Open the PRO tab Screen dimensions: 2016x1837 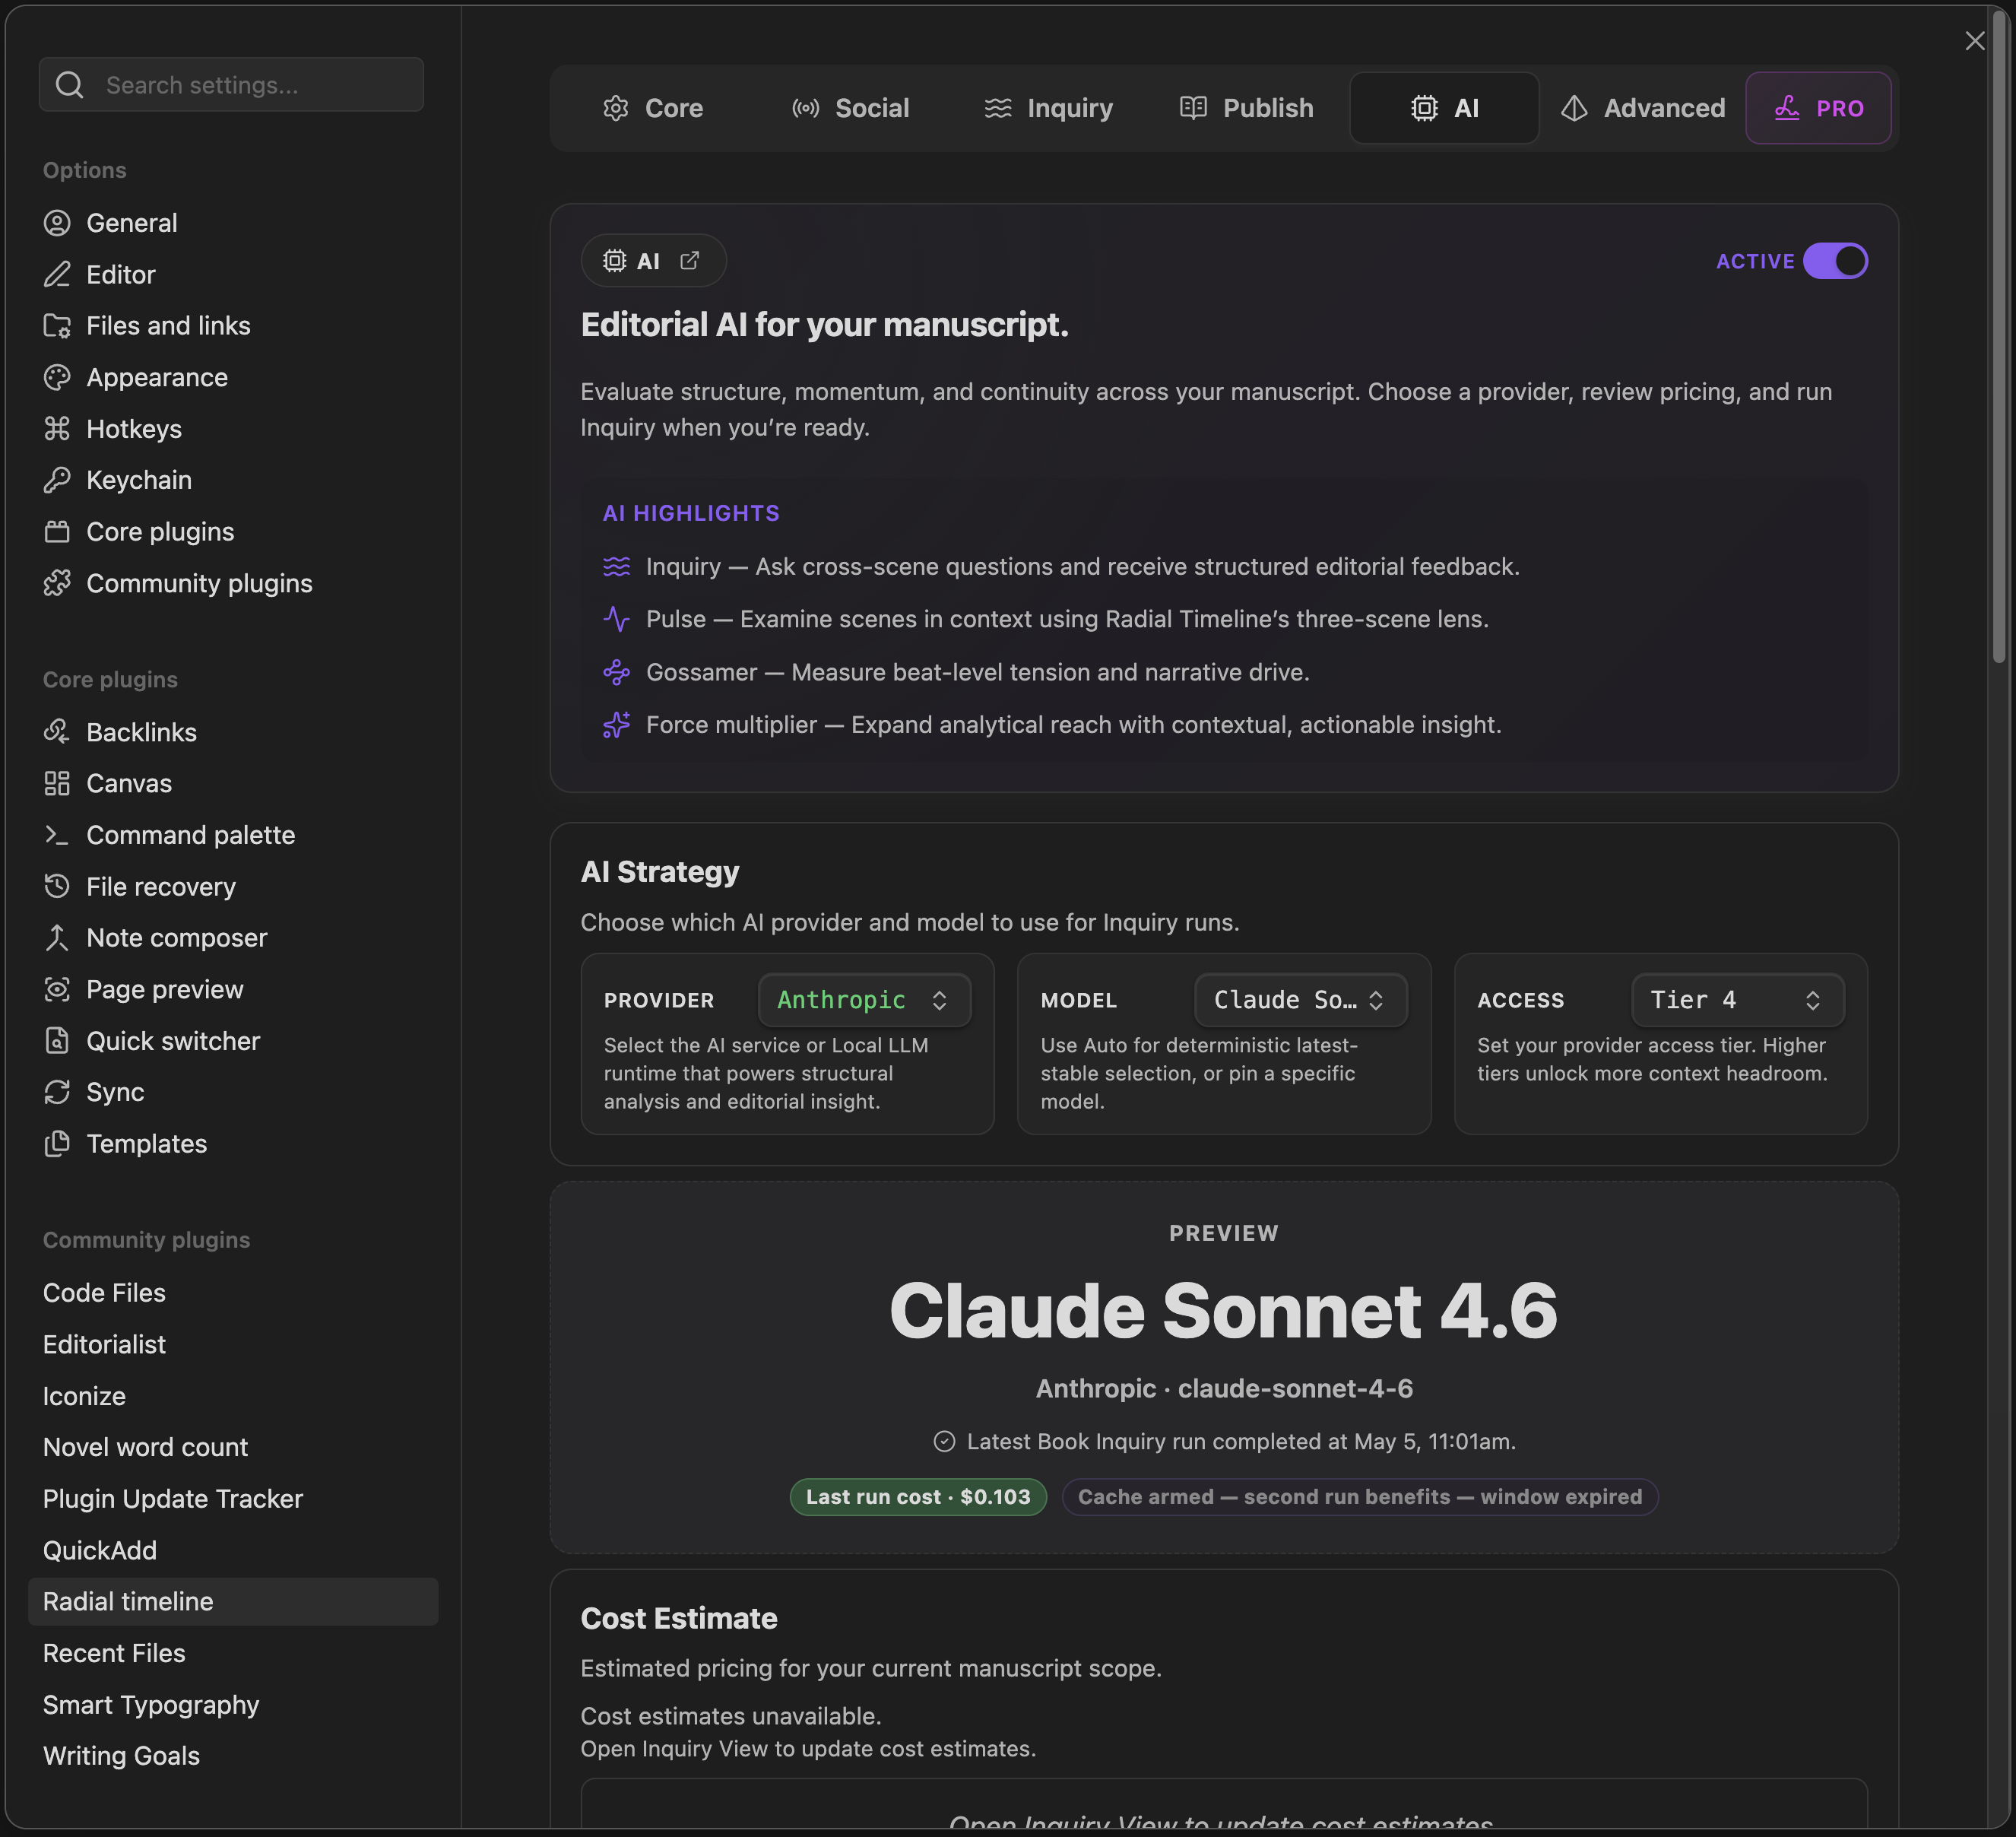[x=1818, y=108]
